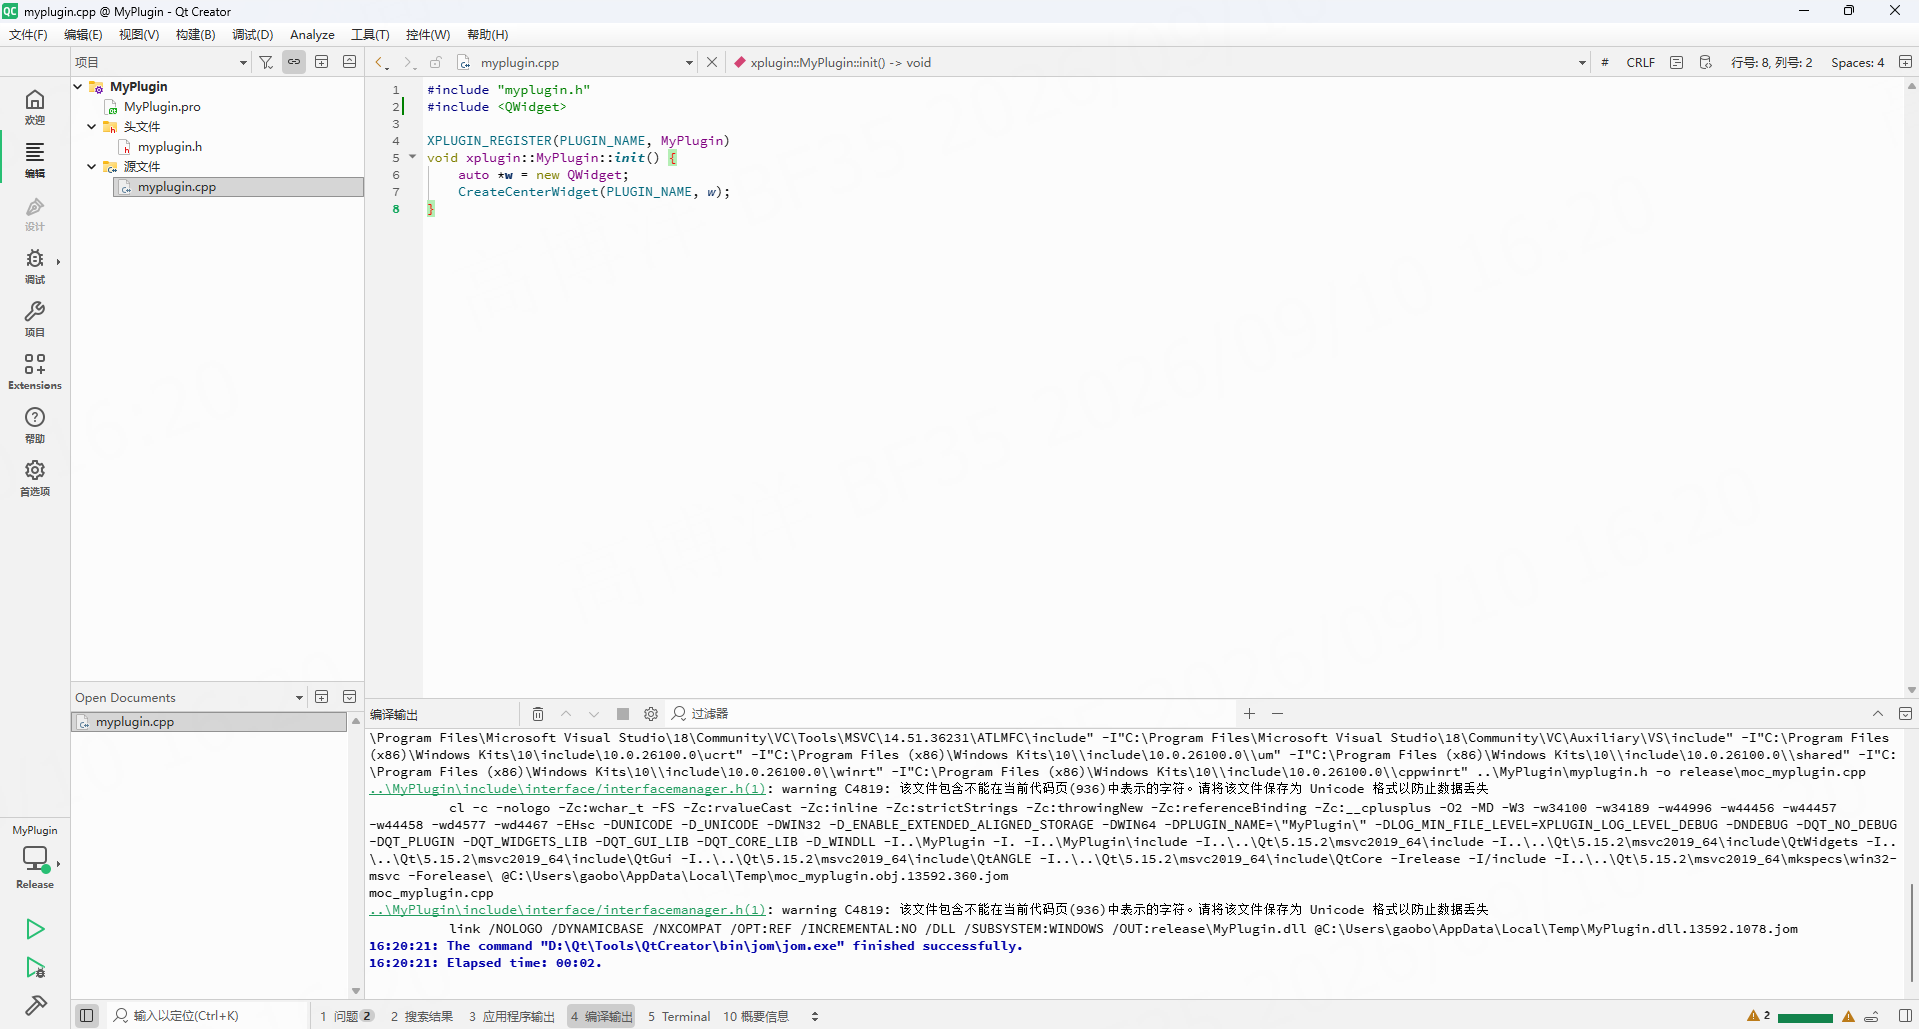Close the myplugin.cpp document
The height and width of the screenshot is (1029, 1919).
point(712,62)
